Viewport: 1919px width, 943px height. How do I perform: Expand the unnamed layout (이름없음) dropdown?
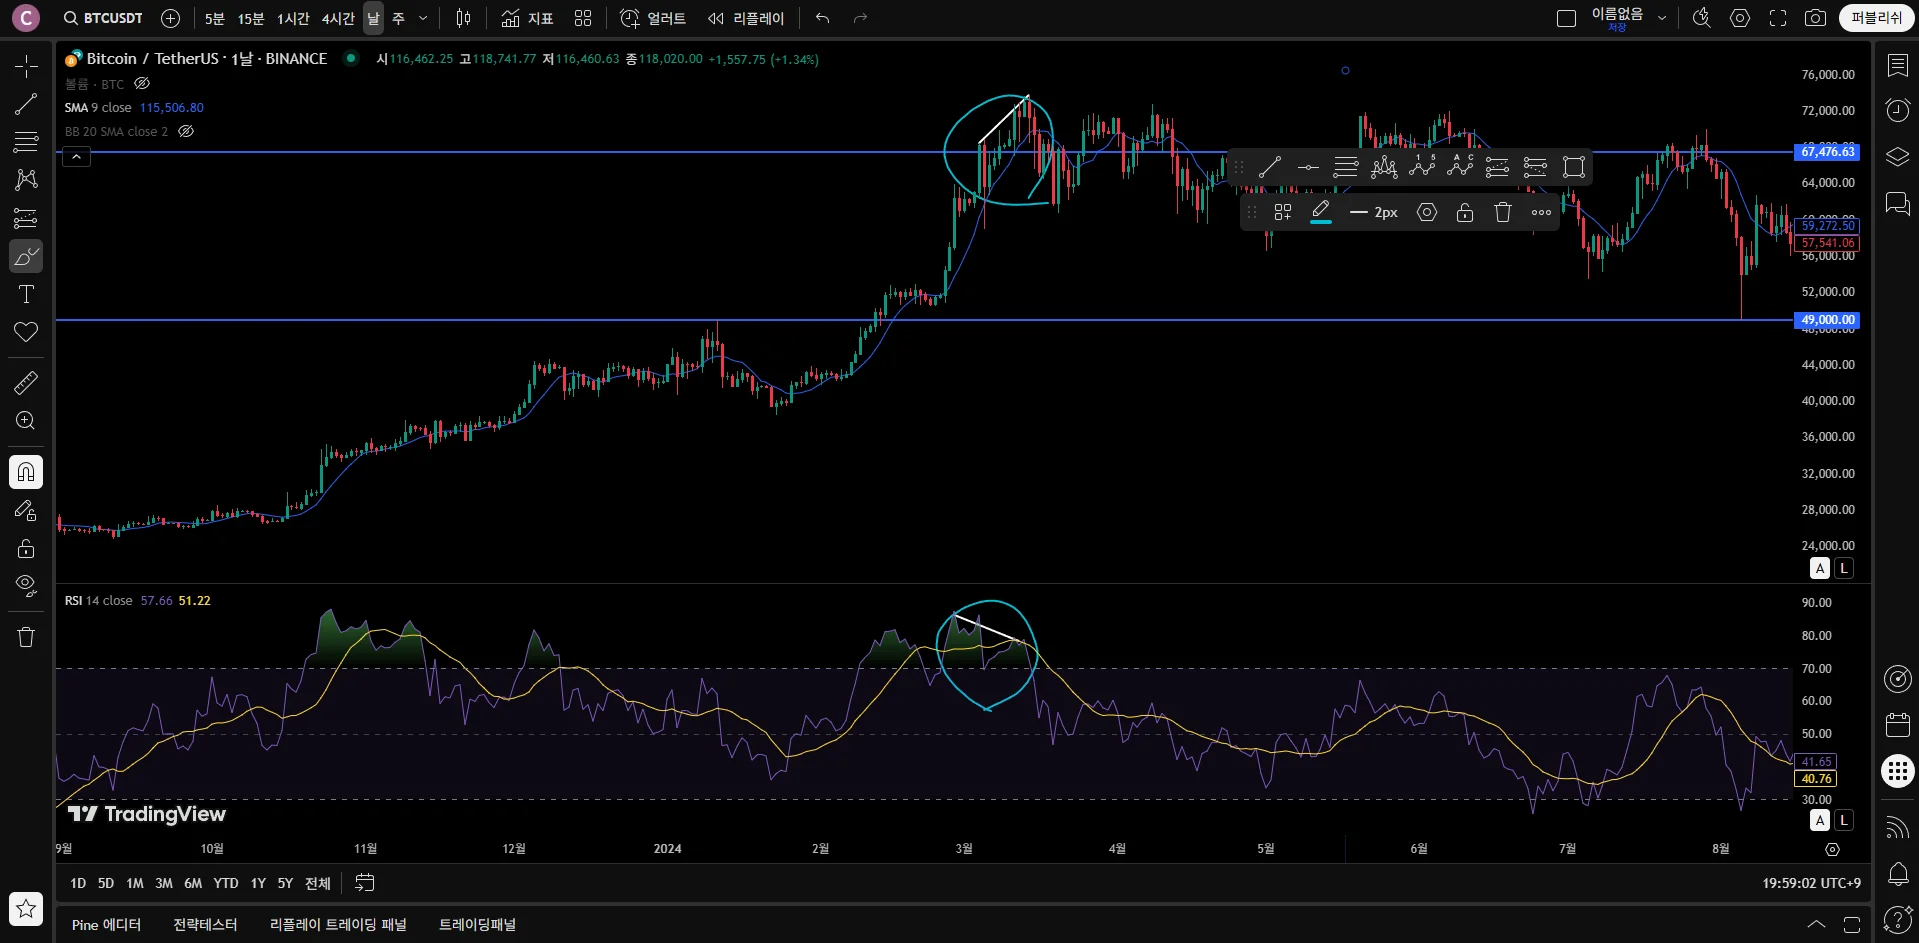click(x=1662, y=18)
